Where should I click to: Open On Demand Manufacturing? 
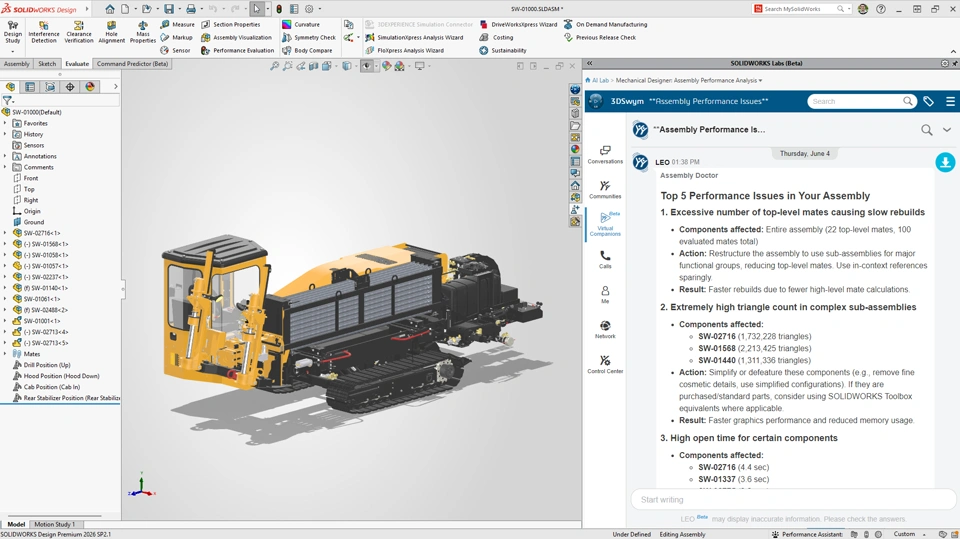click(605, 24)
